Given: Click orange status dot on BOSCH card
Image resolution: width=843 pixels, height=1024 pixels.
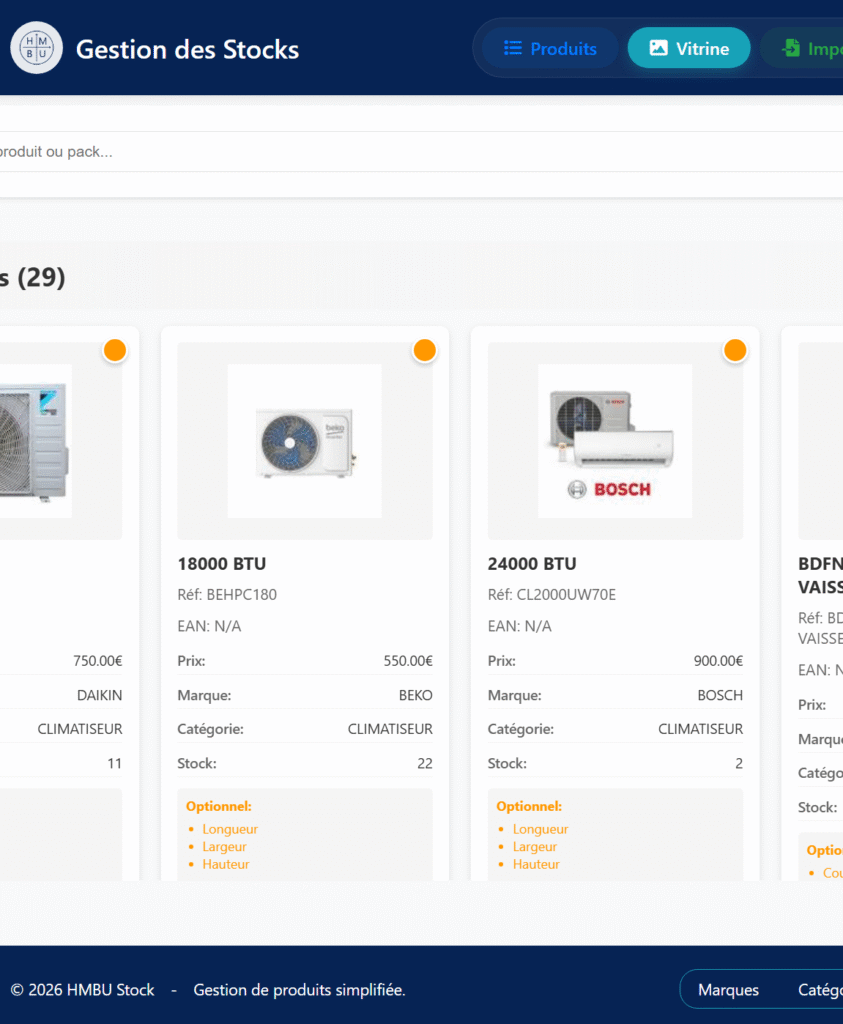Looking at the screenshot, I should pos(735,351).
